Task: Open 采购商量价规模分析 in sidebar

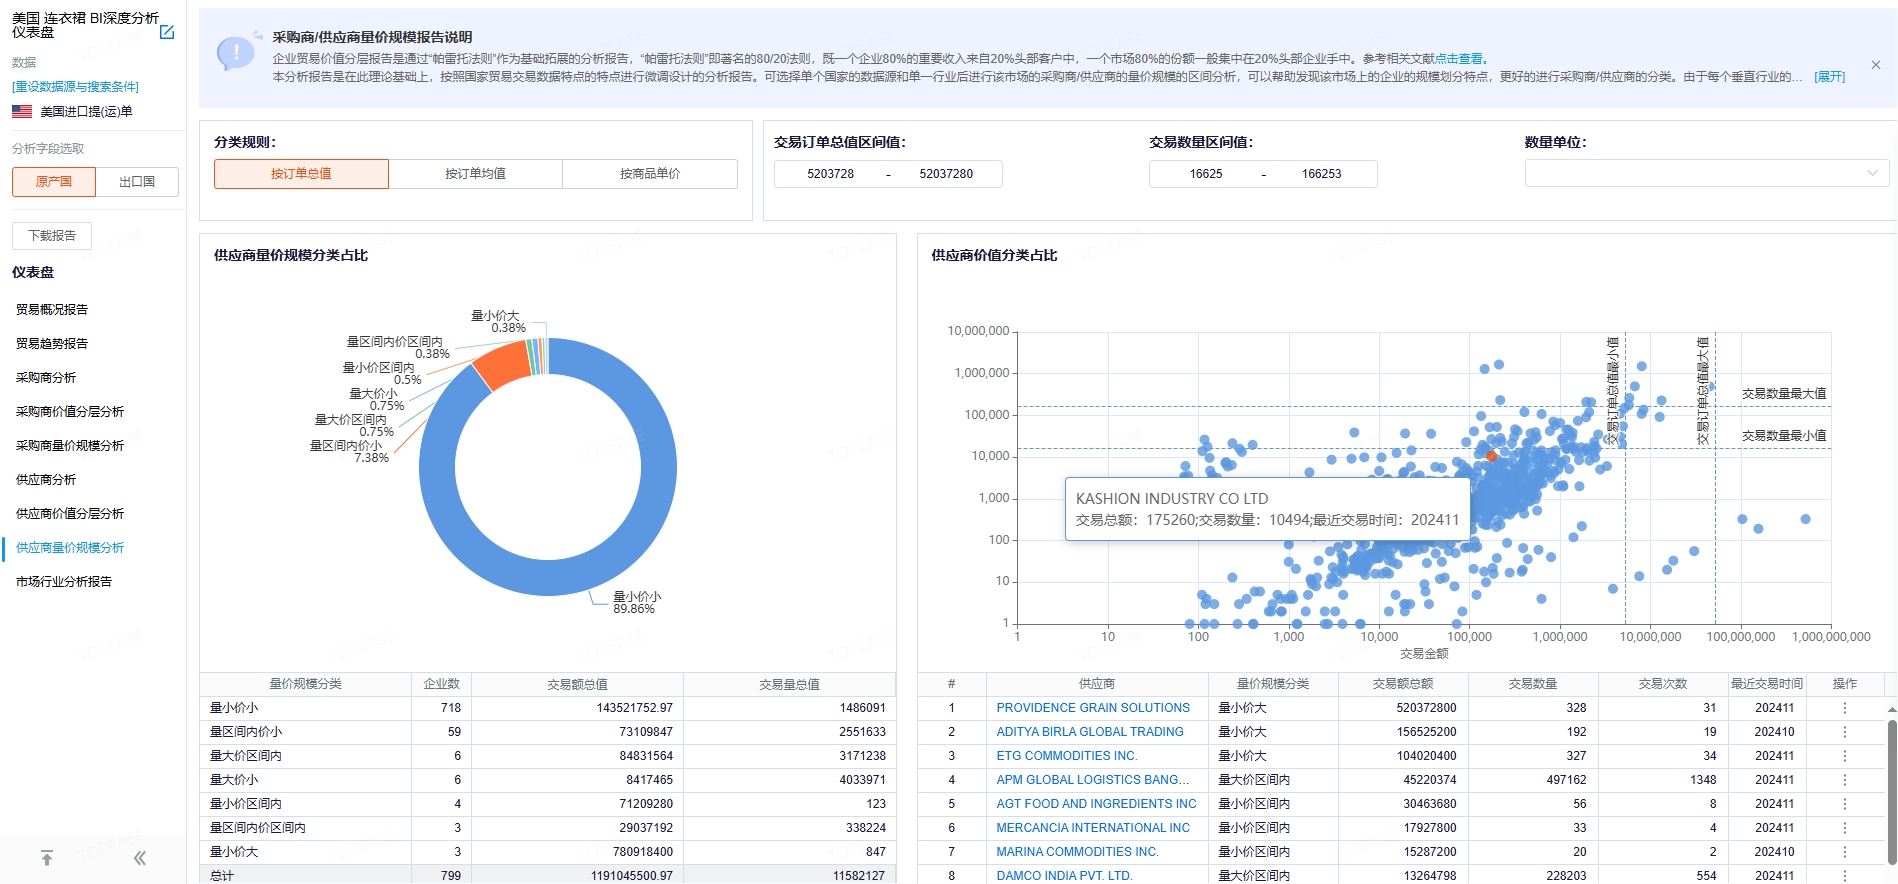Action: [70, 446]
